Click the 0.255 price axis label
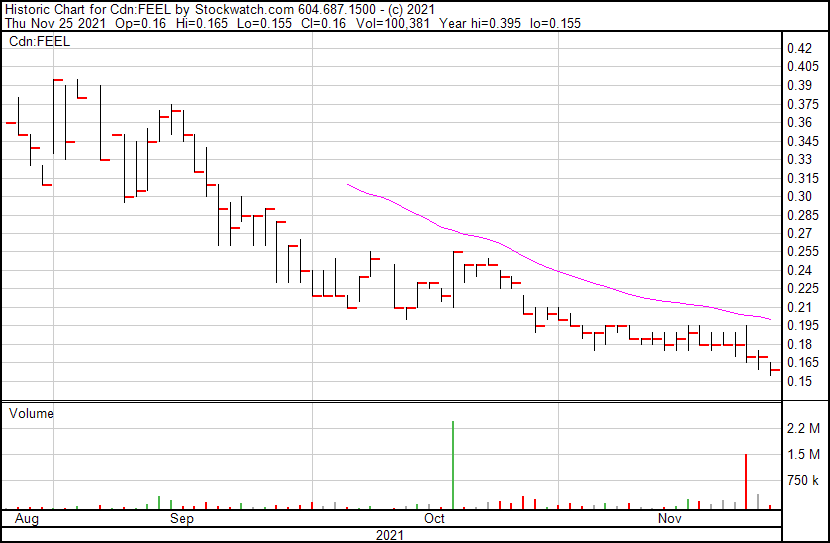This screenshot has width=830, height=543. (803, 251)
